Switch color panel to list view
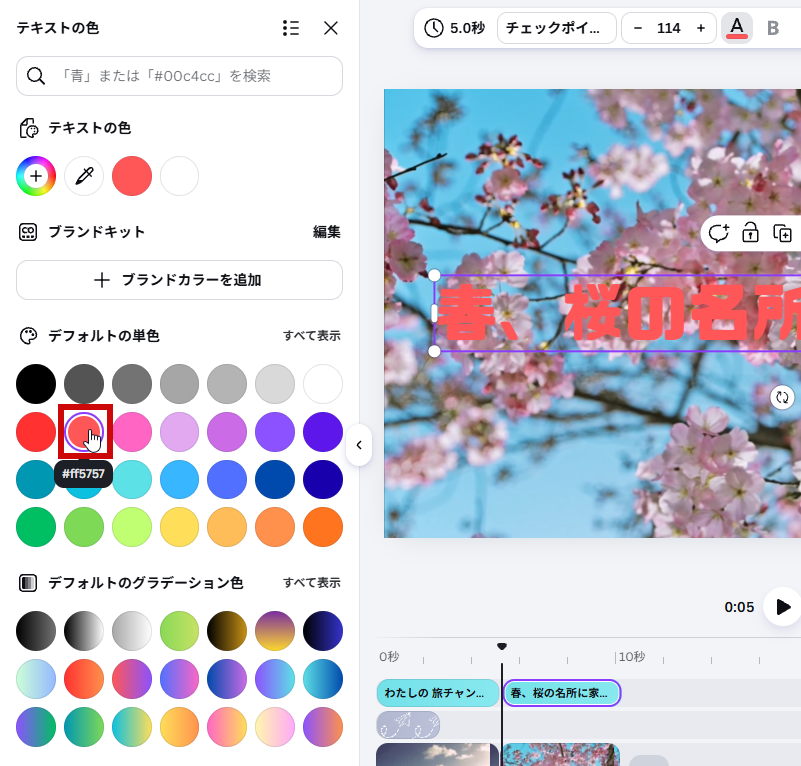This screenshot has width=801, height=766. pyautogui.click(x=291, y=28)
